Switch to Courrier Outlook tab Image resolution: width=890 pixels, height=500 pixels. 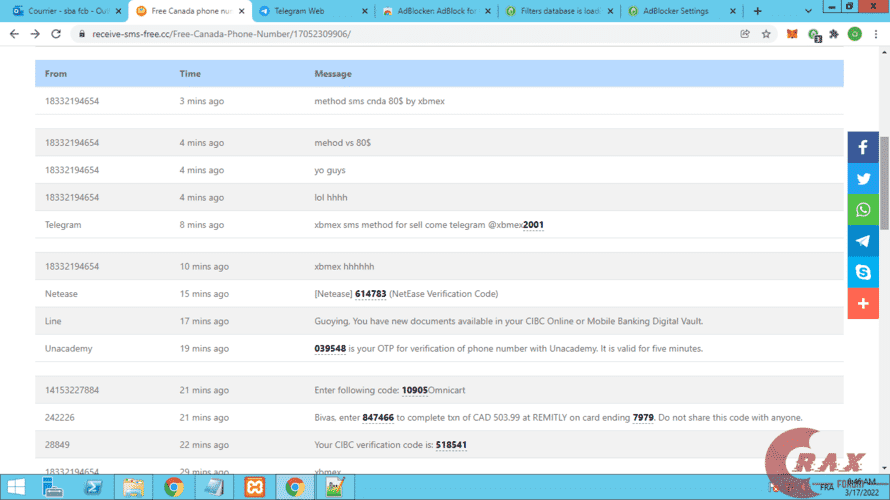(67, 11)
